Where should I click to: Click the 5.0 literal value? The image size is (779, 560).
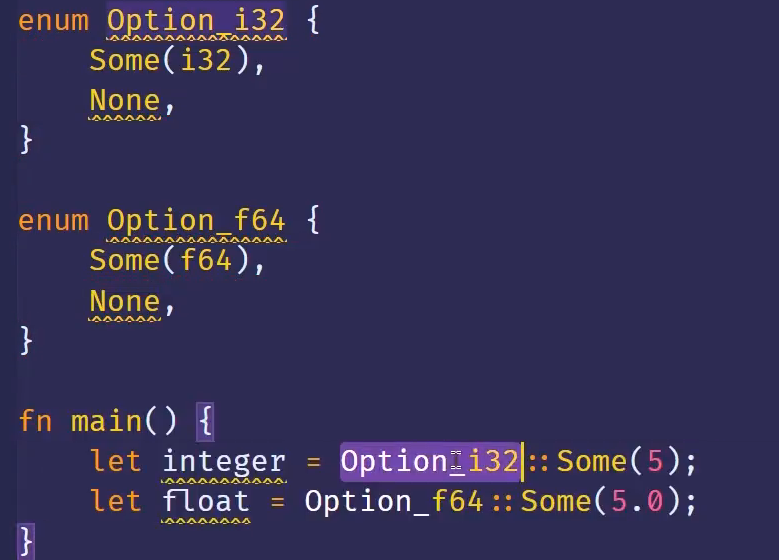(x=636, y=500)
